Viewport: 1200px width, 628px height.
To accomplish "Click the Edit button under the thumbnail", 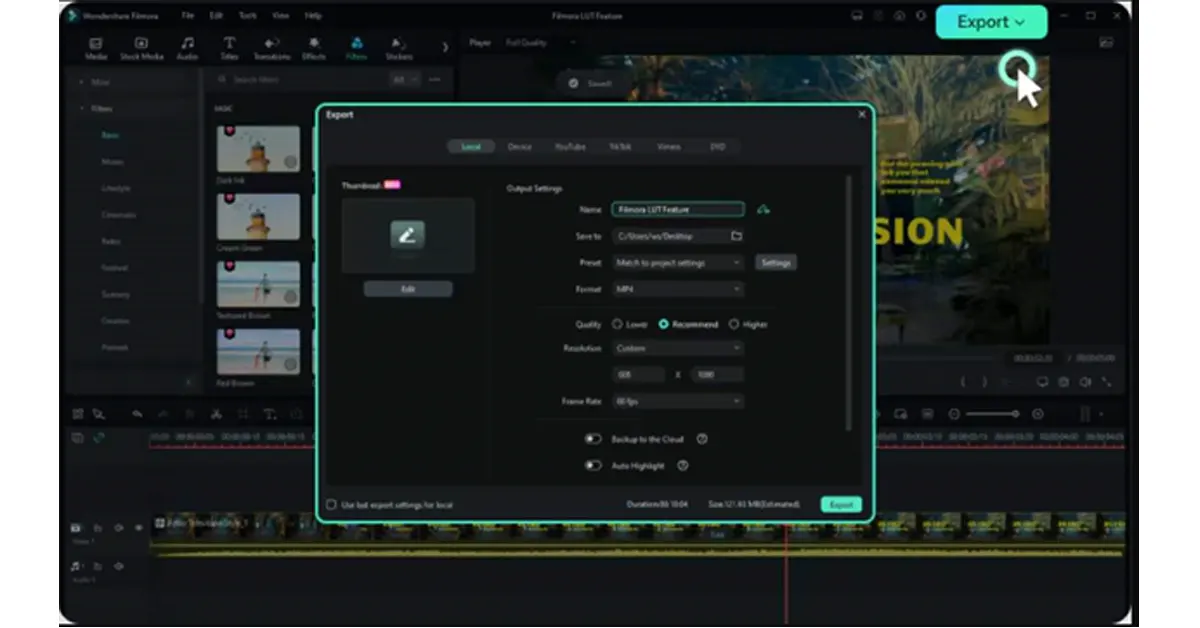I will click(x=408, y=289).
